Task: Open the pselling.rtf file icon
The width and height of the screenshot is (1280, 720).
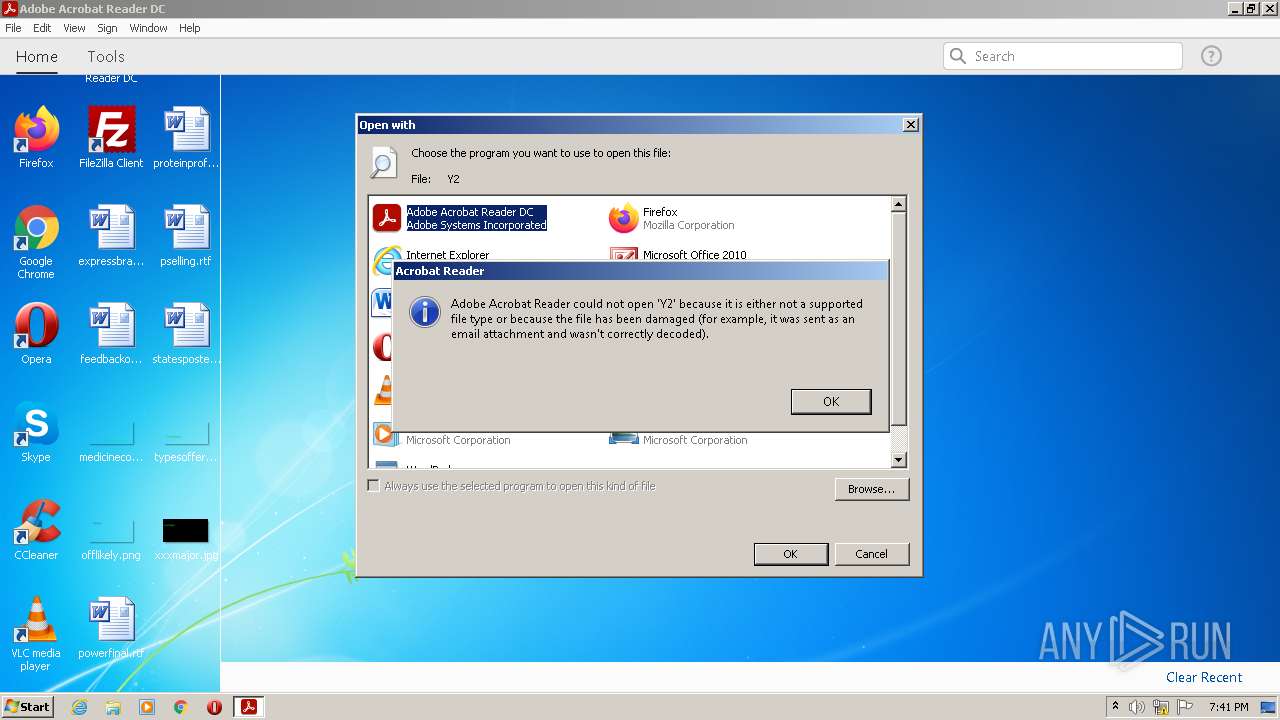Action: click(186, 236)
